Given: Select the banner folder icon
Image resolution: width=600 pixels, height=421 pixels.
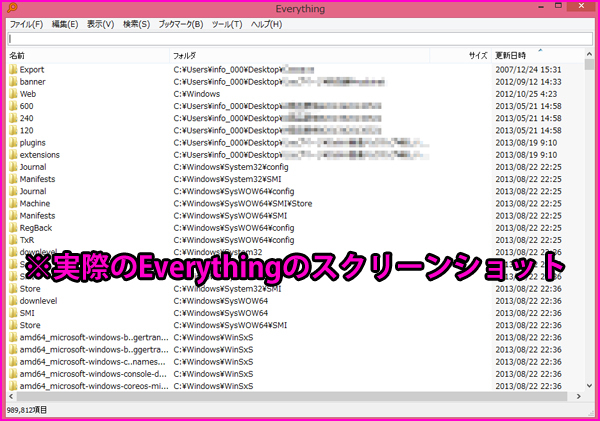Looking at the screenshot, I should (13, 82).
